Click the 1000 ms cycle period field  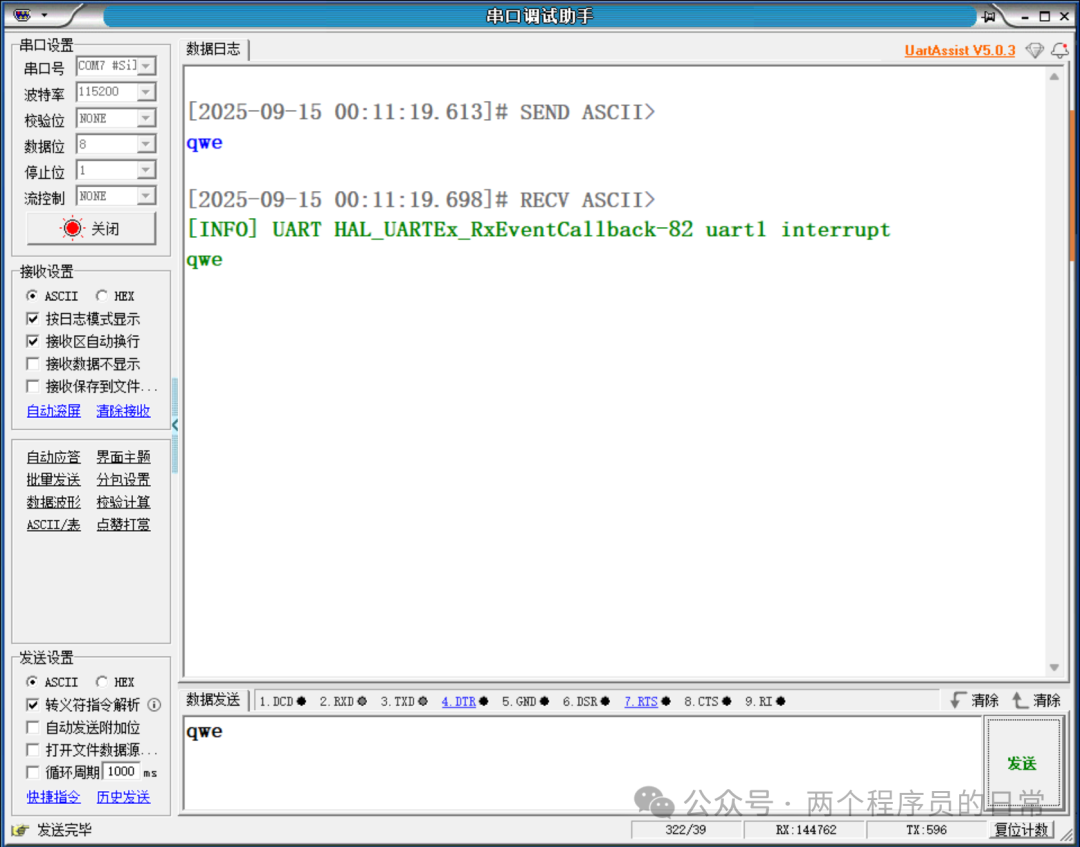[x=121, y=771]
